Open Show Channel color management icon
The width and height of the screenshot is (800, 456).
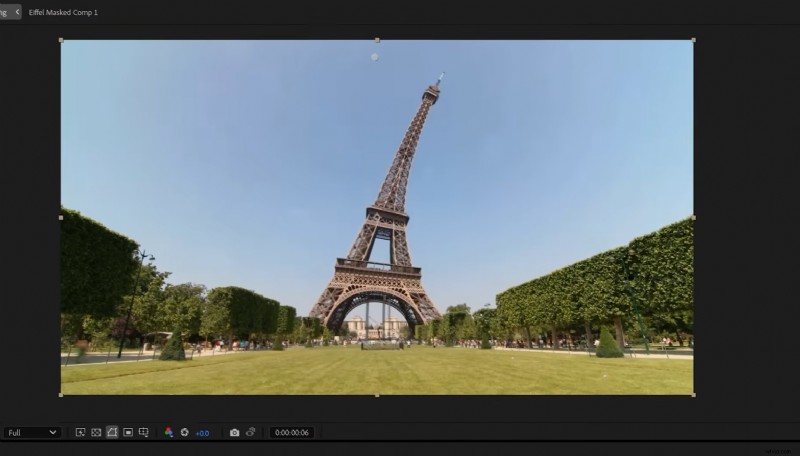click(x=169, y=433)
